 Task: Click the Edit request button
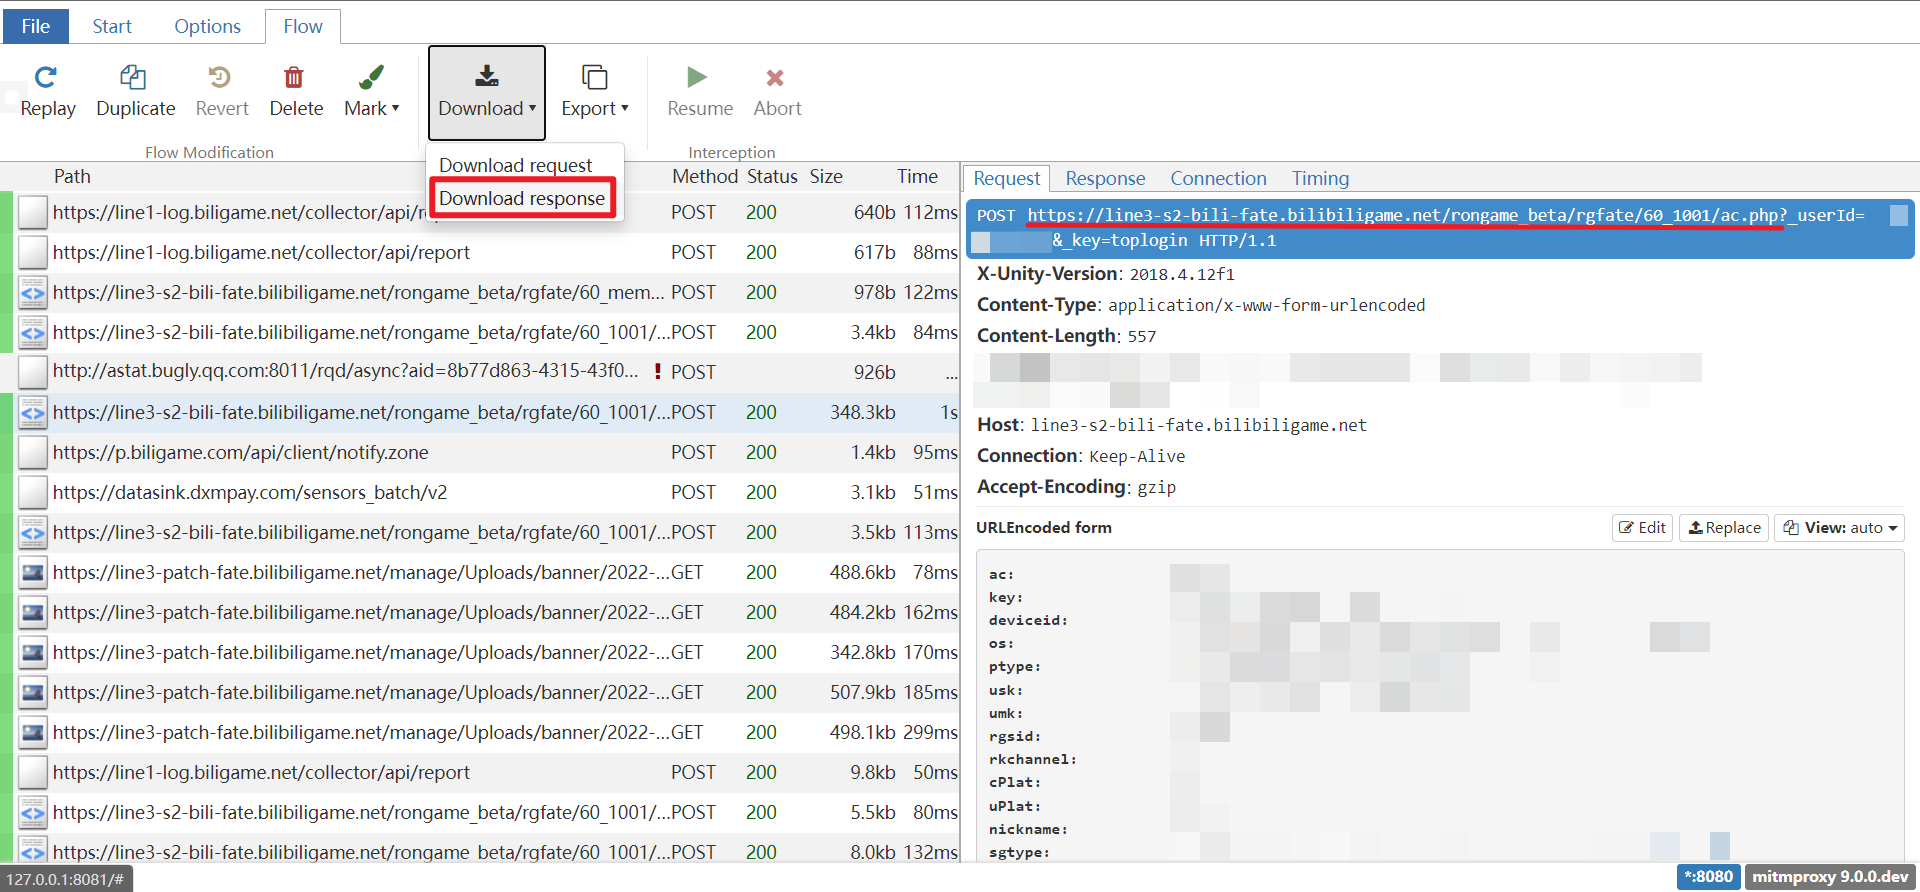1642,528
